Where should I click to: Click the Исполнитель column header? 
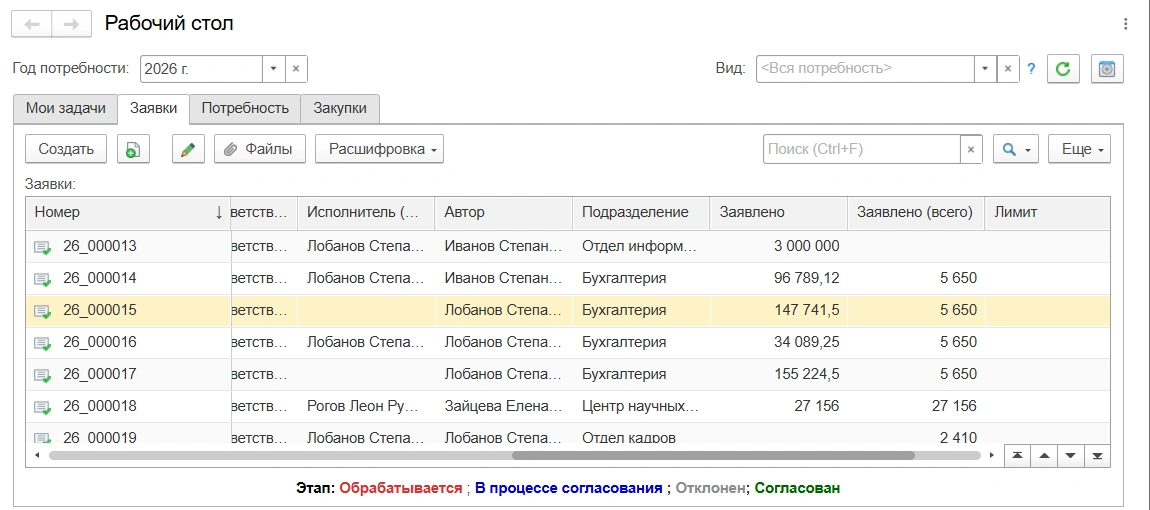pyautogui.click(x=367, y=213)
